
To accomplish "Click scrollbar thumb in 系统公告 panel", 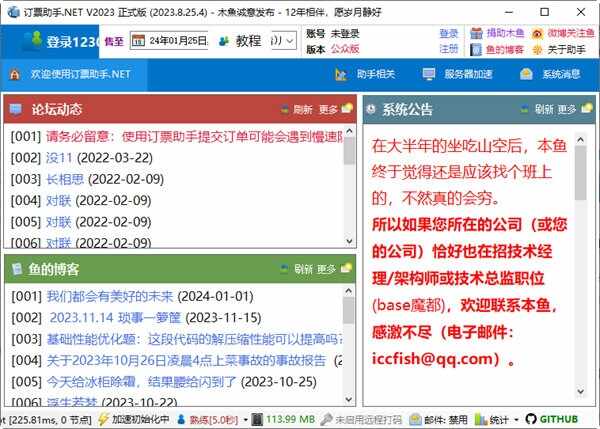I will 580,173.
